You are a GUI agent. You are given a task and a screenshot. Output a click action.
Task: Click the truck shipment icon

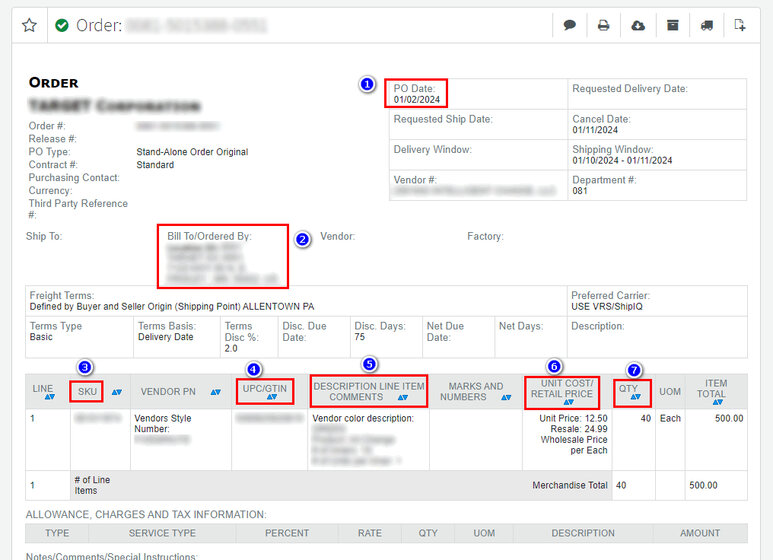click(707, 25)
